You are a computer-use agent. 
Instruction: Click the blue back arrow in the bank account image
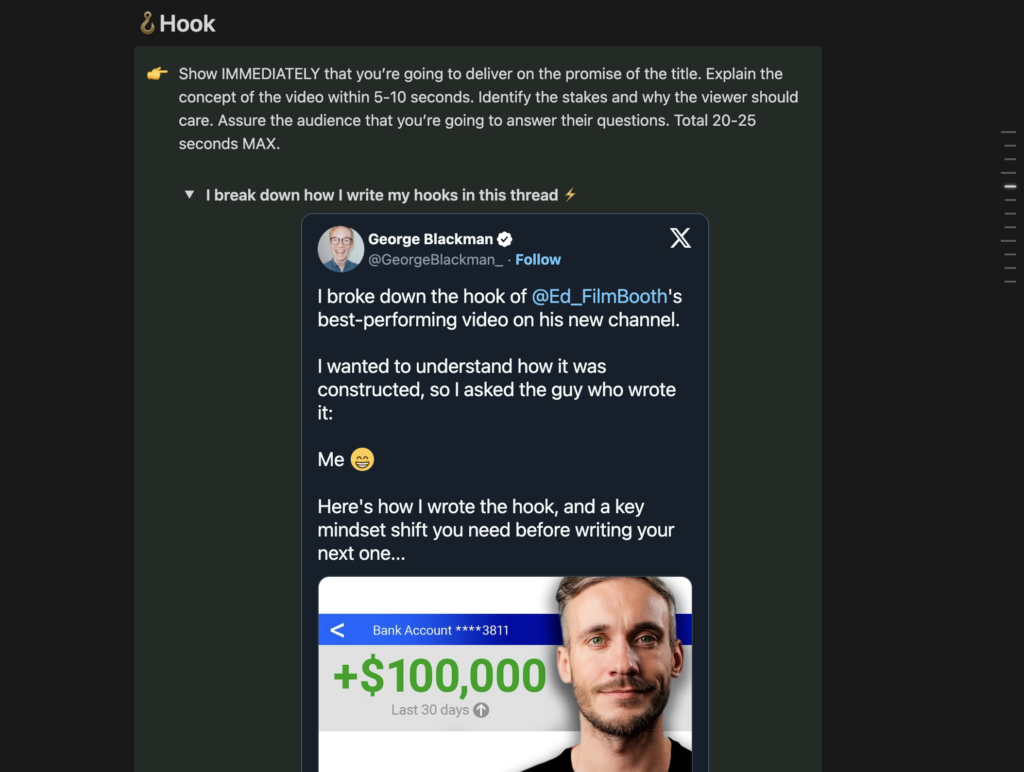click(338, 630)
